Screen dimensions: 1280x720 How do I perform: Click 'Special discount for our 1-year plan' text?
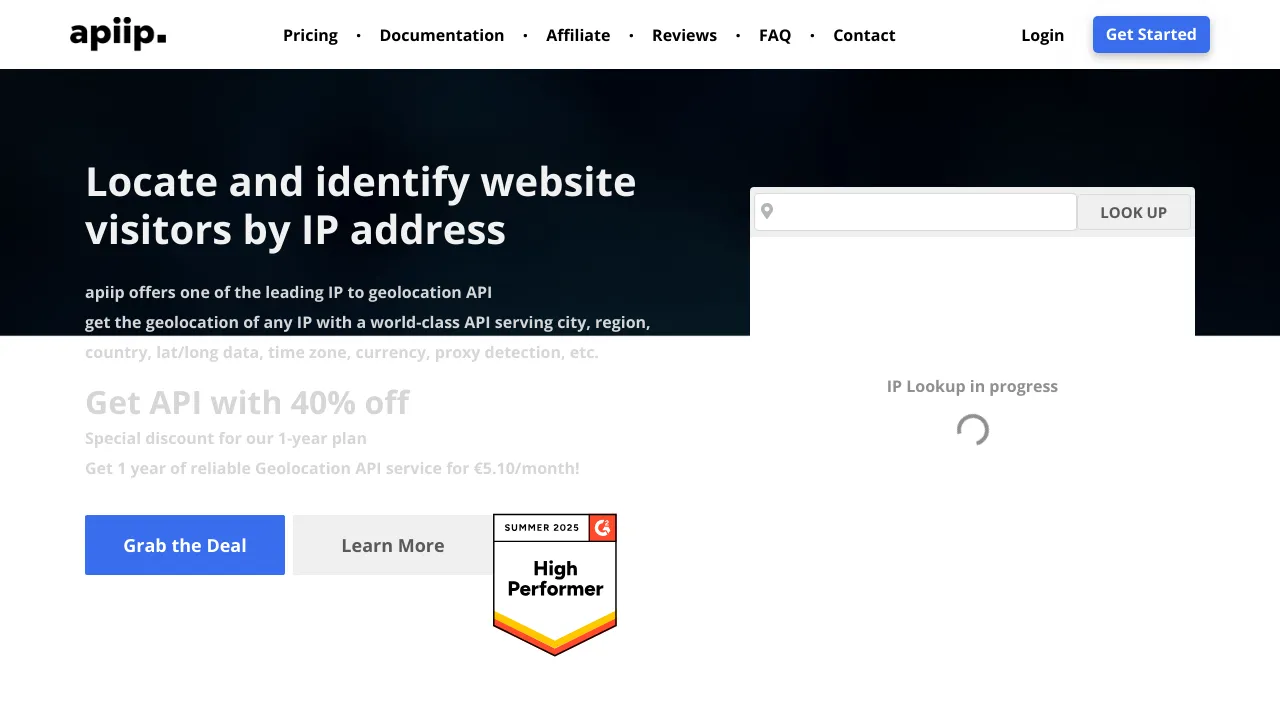coord(226,438)
